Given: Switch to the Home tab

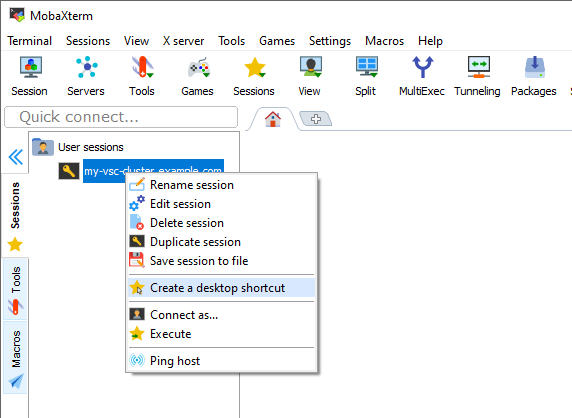Looking at the screenshot, I should click(x=273, y=119).
